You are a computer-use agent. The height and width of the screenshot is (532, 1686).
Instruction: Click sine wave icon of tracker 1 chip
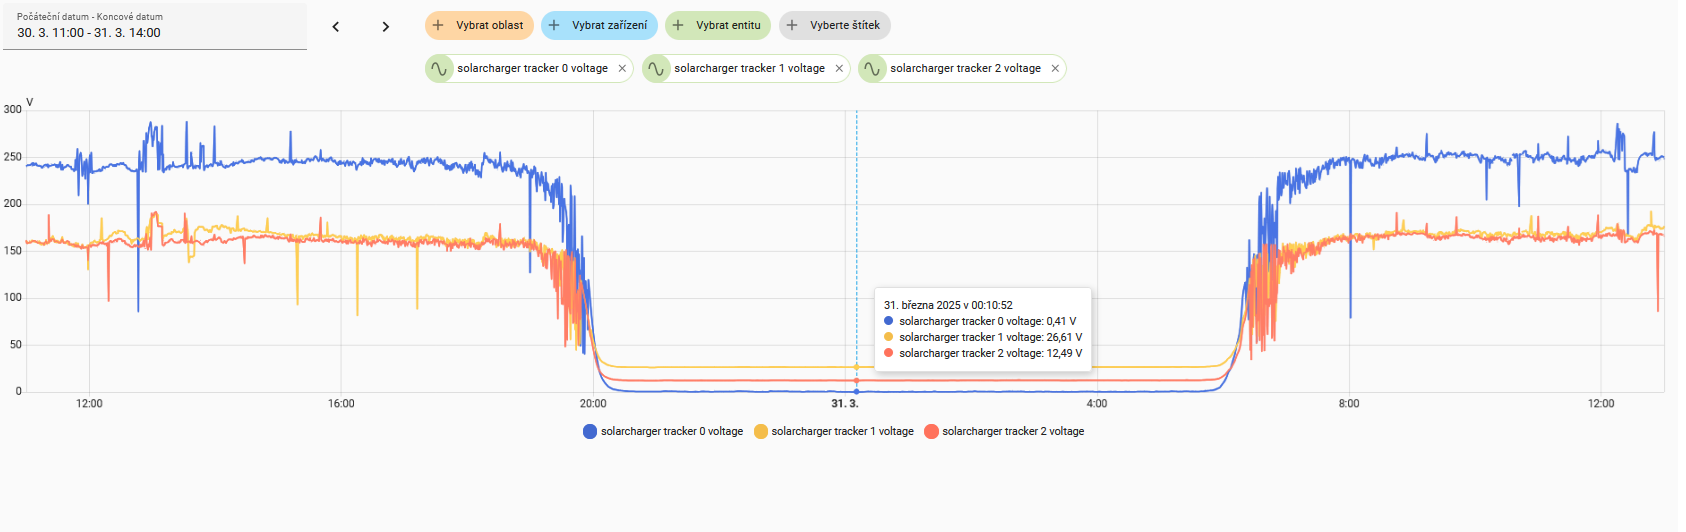coord(656,69)
